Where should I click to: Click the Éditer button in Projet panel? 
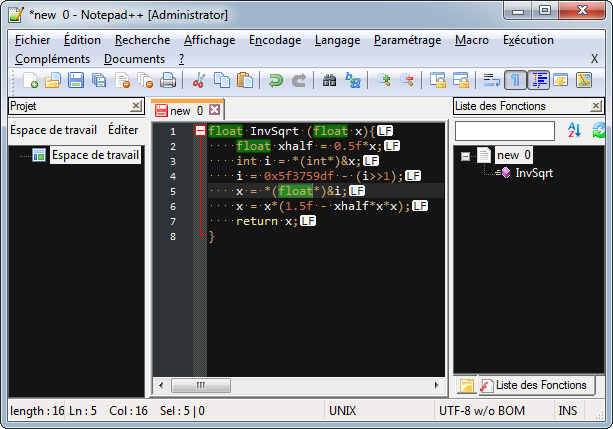123,129
